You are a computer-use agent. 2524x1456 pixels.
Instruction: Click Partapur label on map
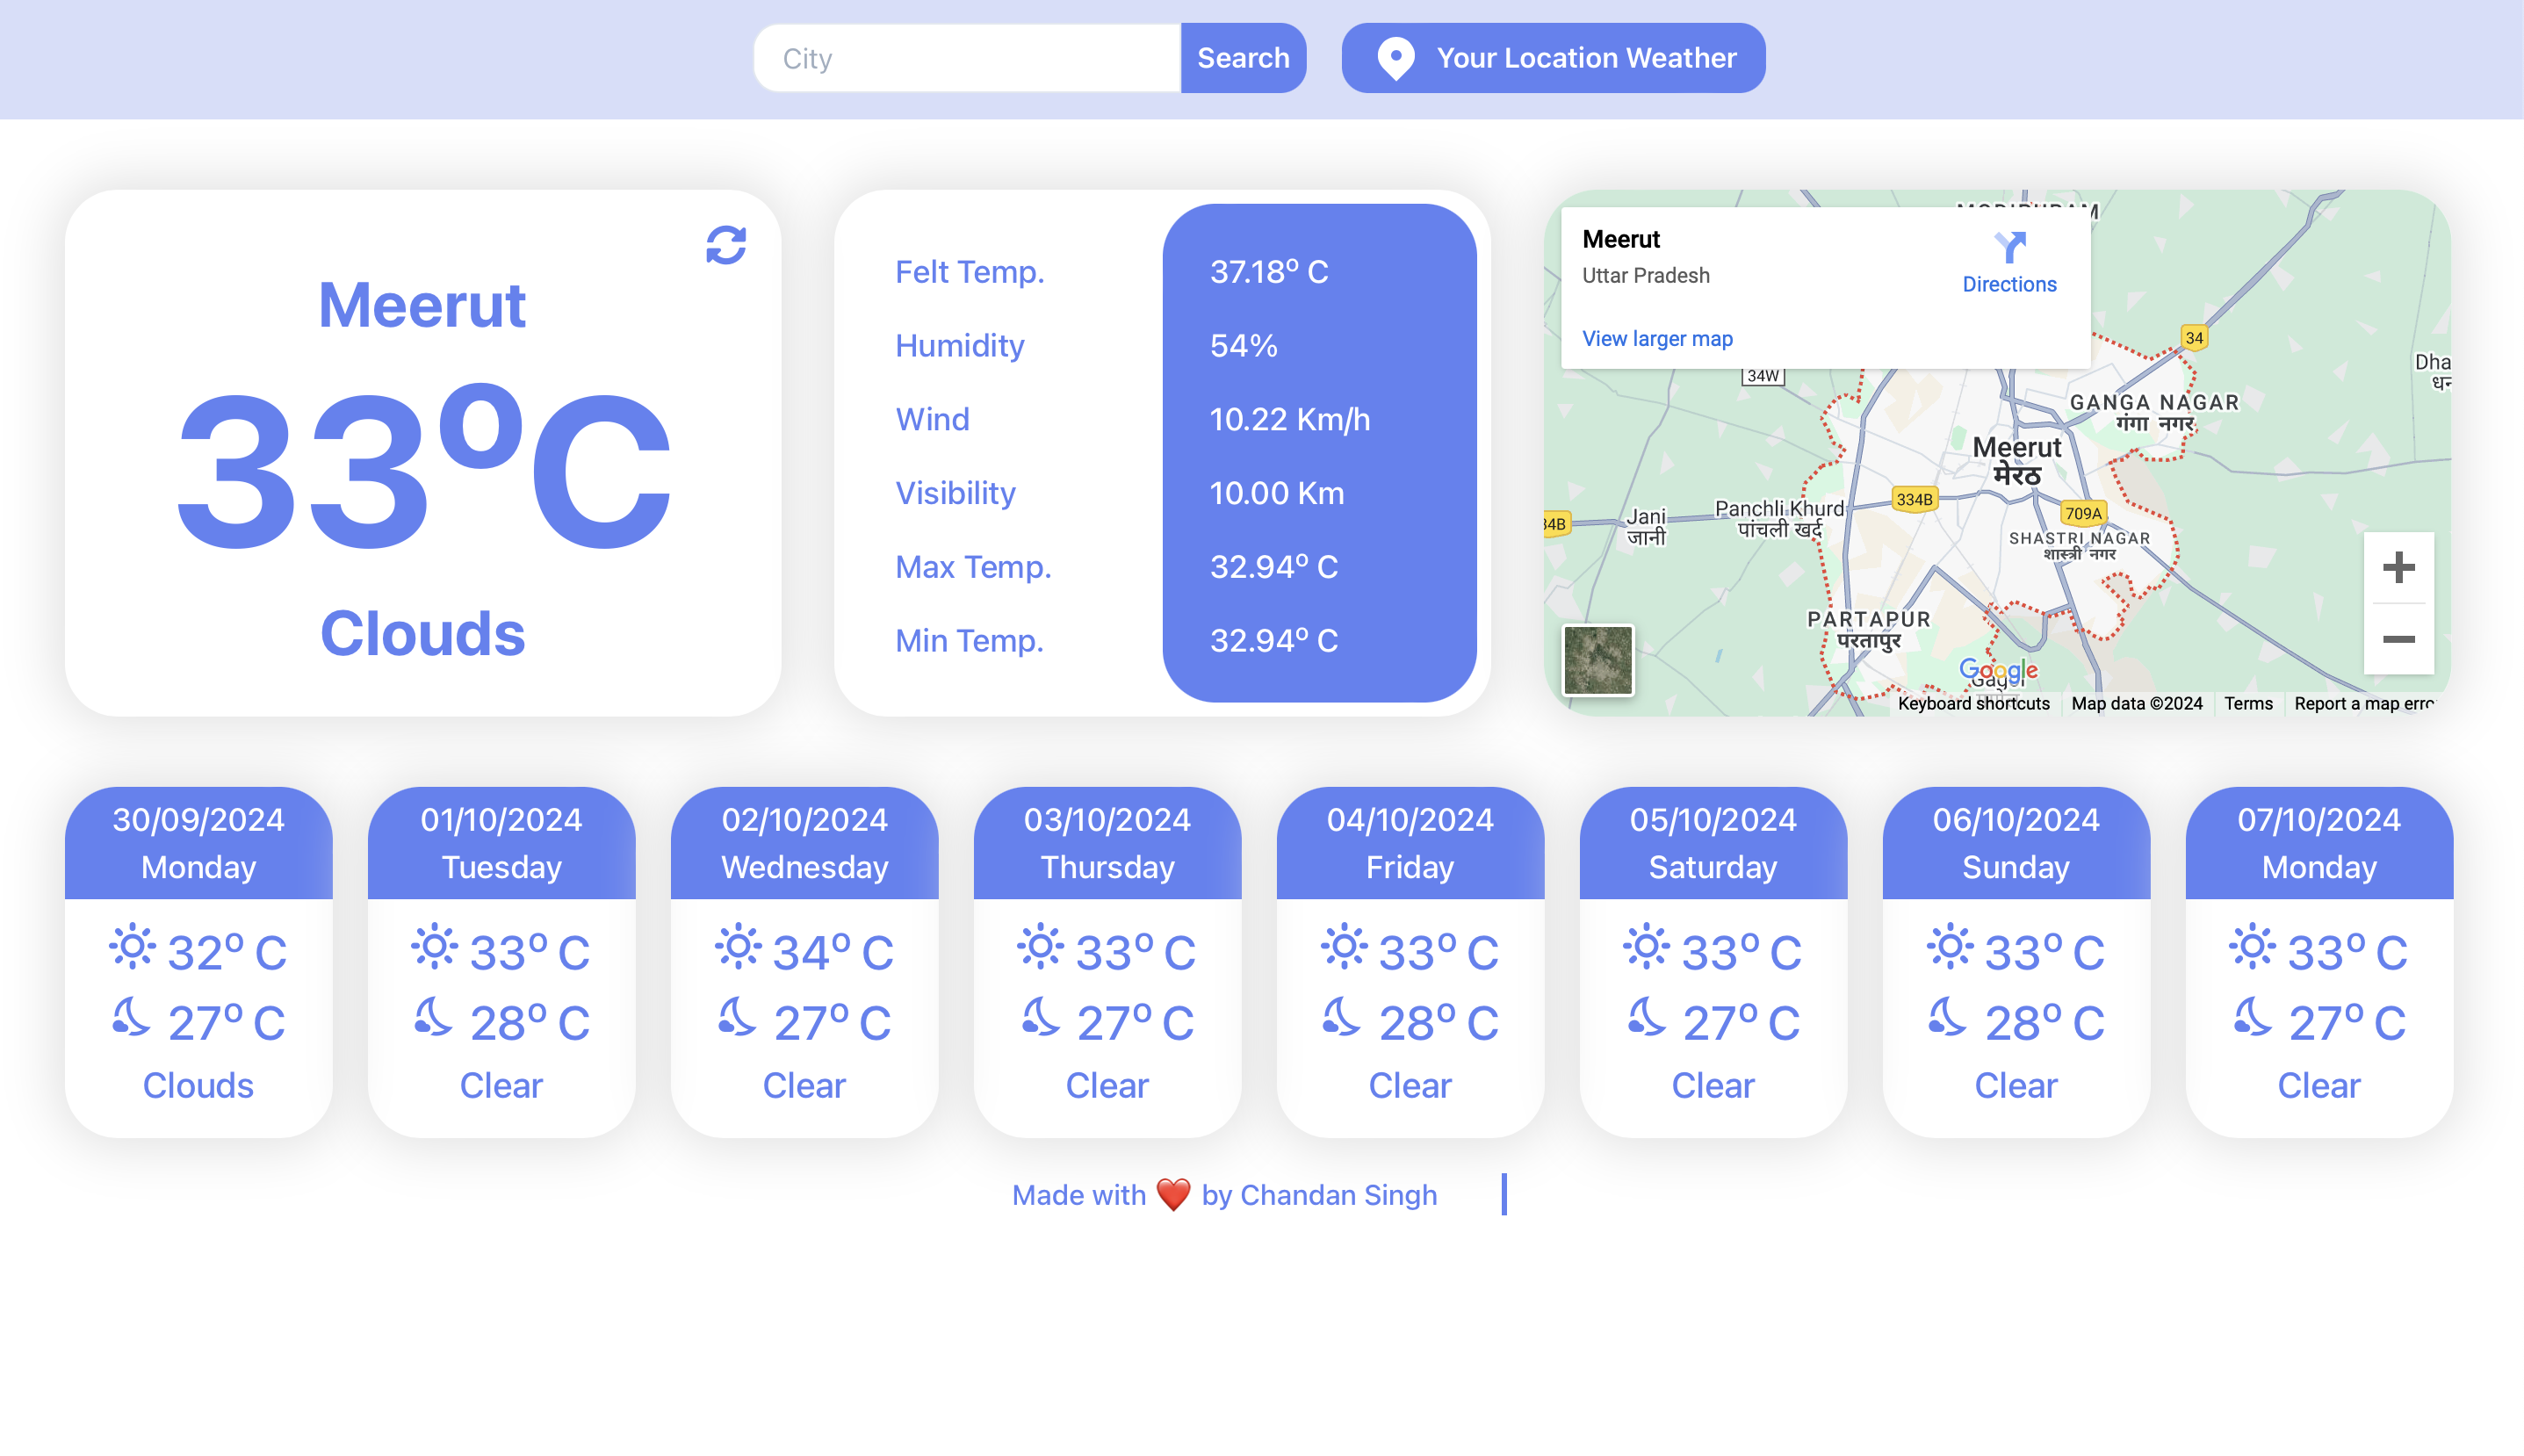click(x=1868, y=630)
